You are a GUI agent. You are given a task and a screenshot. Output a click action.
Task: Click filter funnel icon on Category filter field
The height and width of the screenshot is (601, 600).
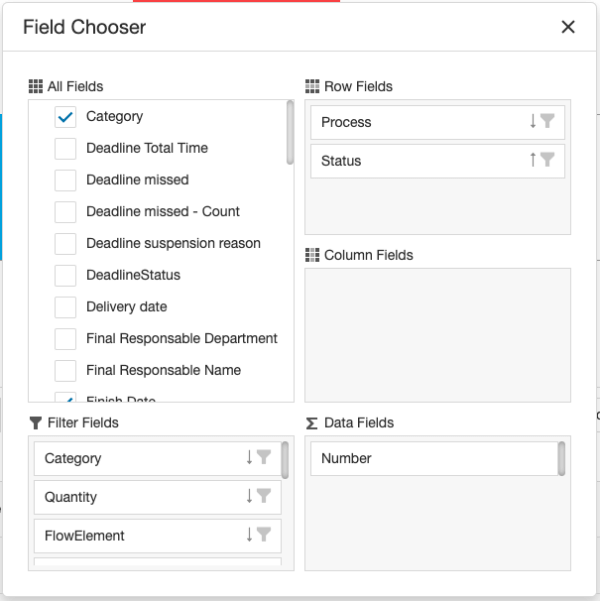(x=264, y=458)
